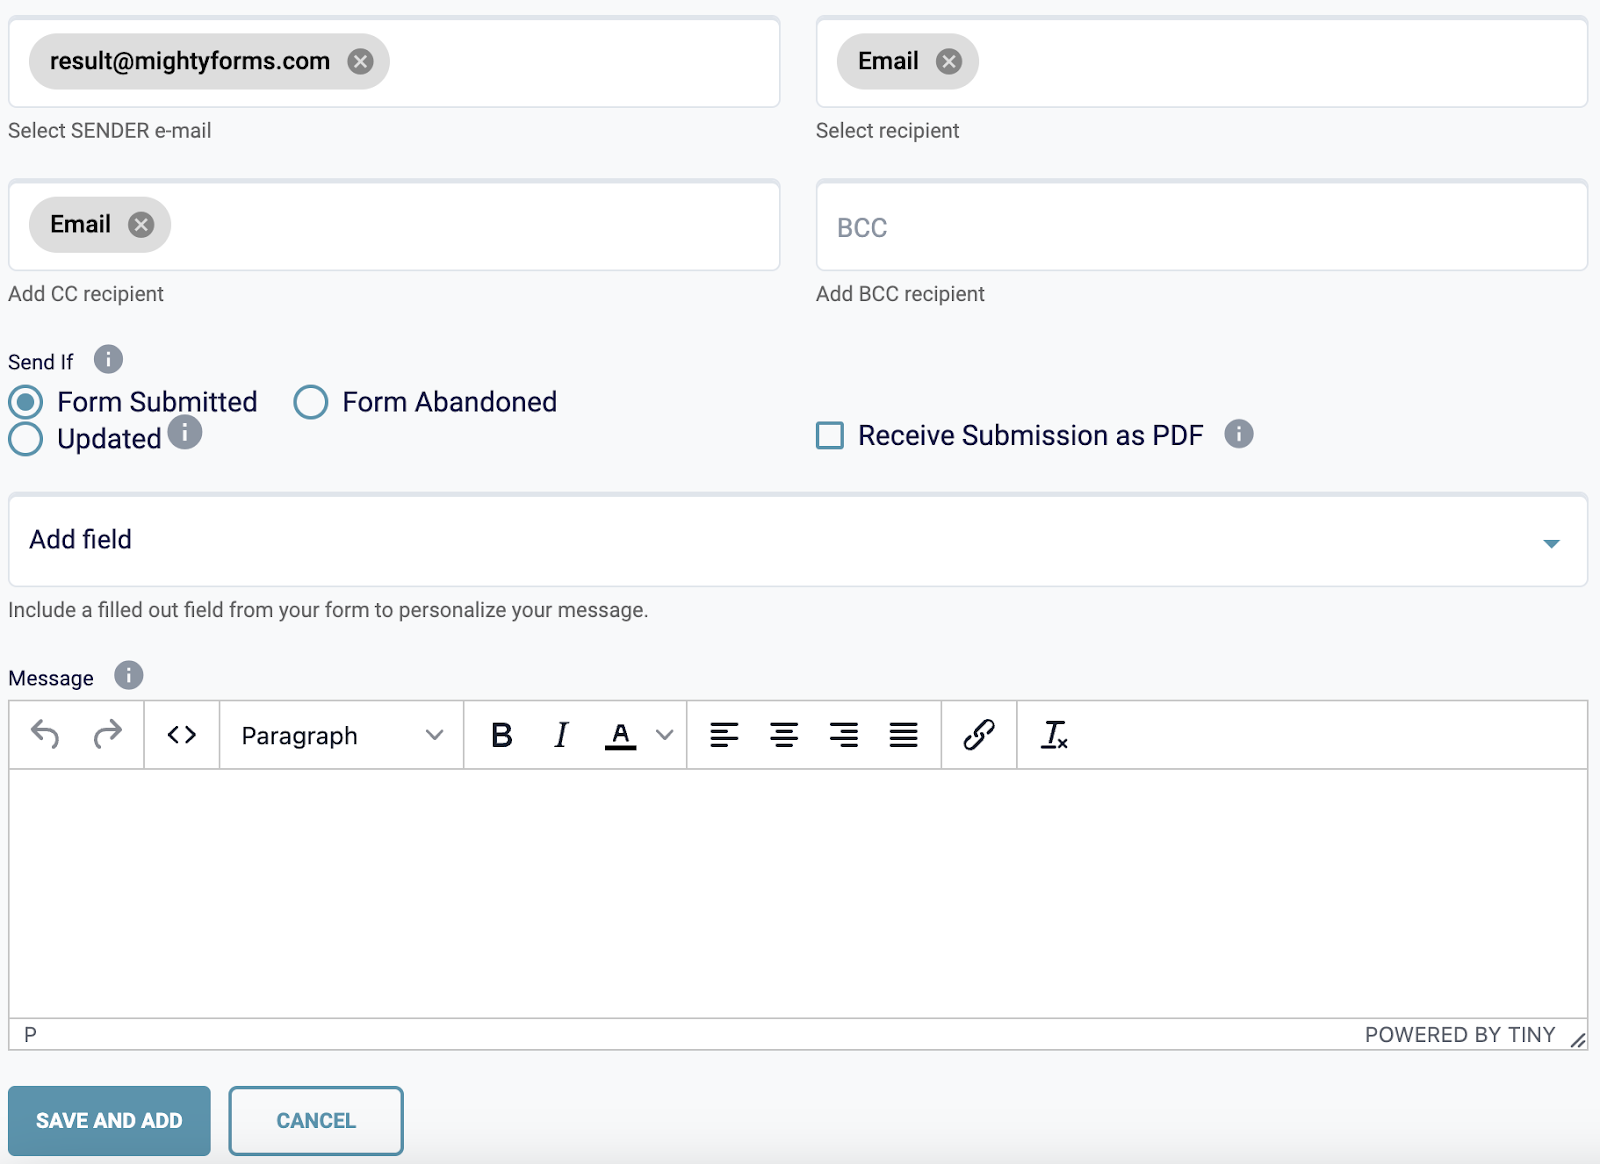
Task: Remove result@mightyforms.com sender chip
Action: click(x=360, y=62)
